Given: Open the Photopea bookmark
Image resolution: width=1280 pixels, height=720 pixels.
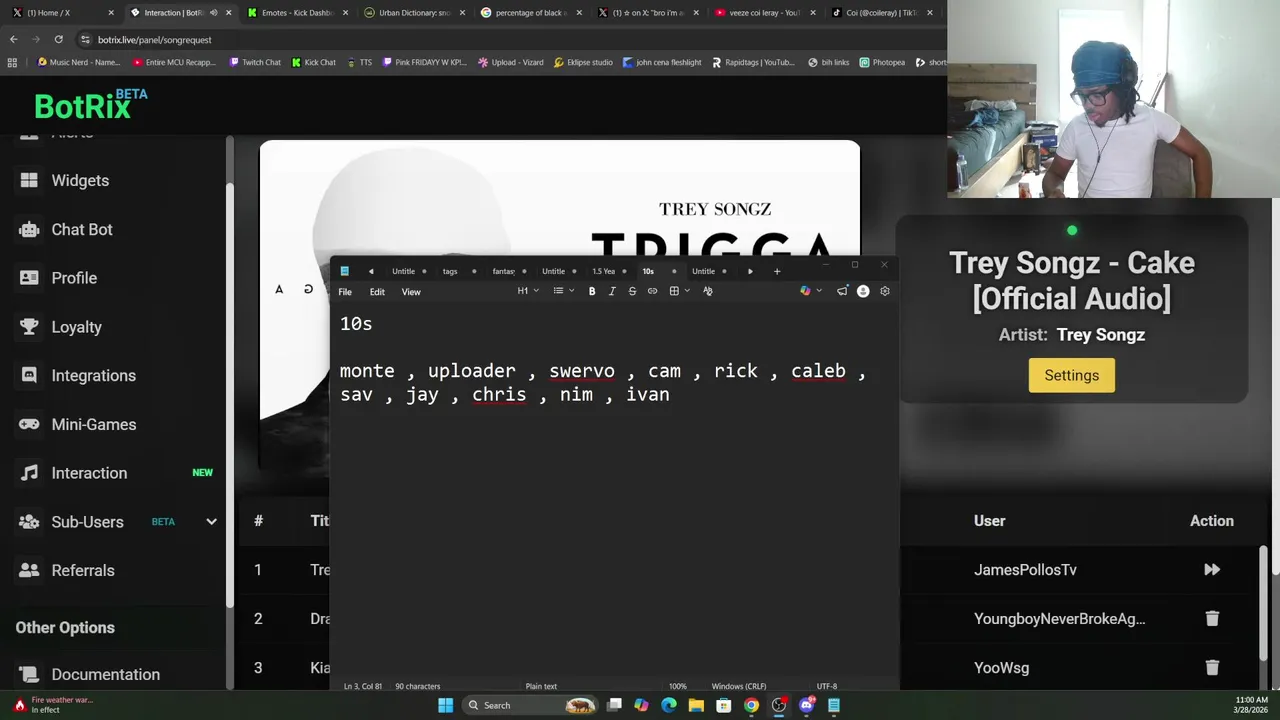Looking at the screenshot, I should pos(882,62).
